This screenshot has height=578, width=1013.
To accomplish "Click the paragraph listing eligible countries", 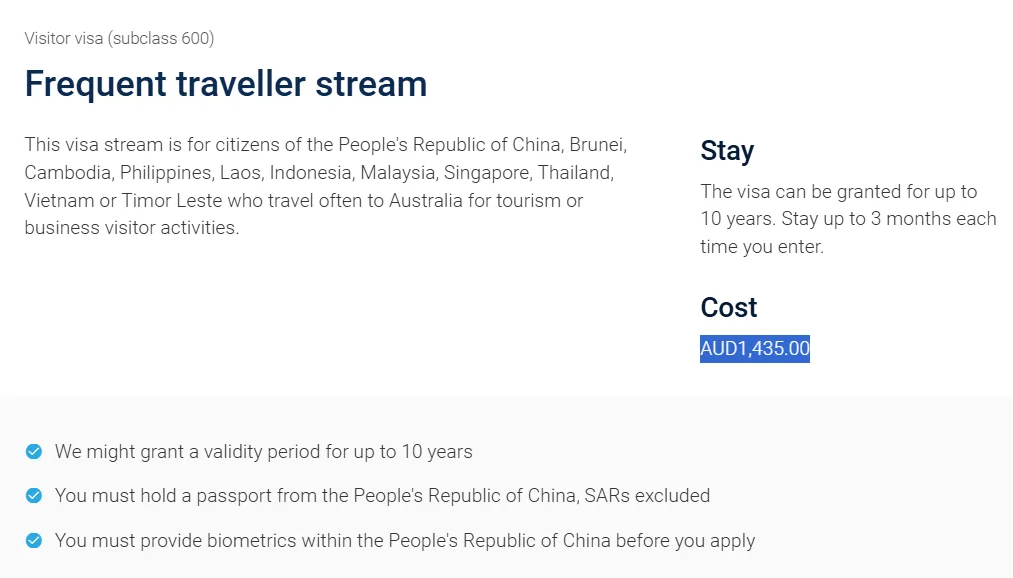I will [326, 186].
